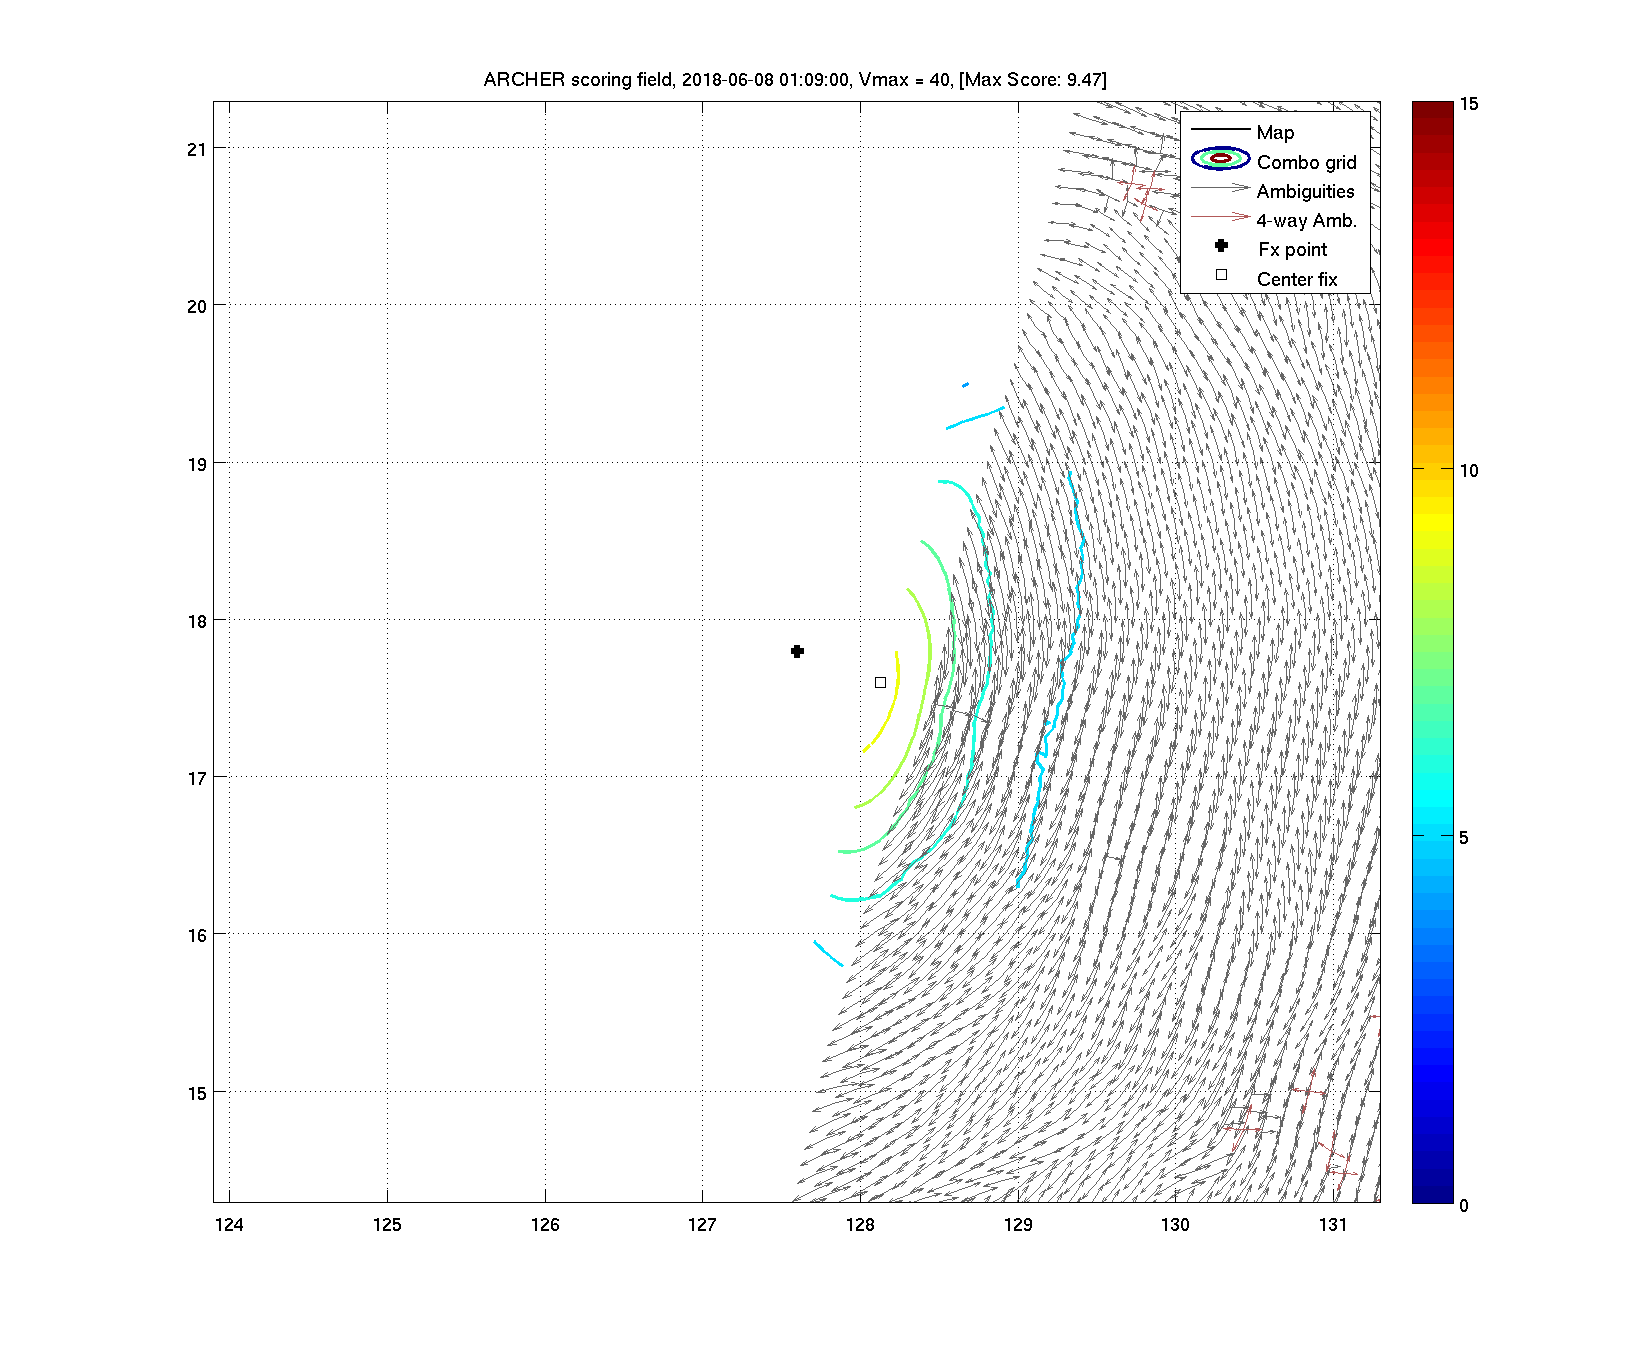Click the Combo grid ellipse icon in legend
Screen dimensions: 1646x1350
pyautogui.click(x=1220, y=159)
